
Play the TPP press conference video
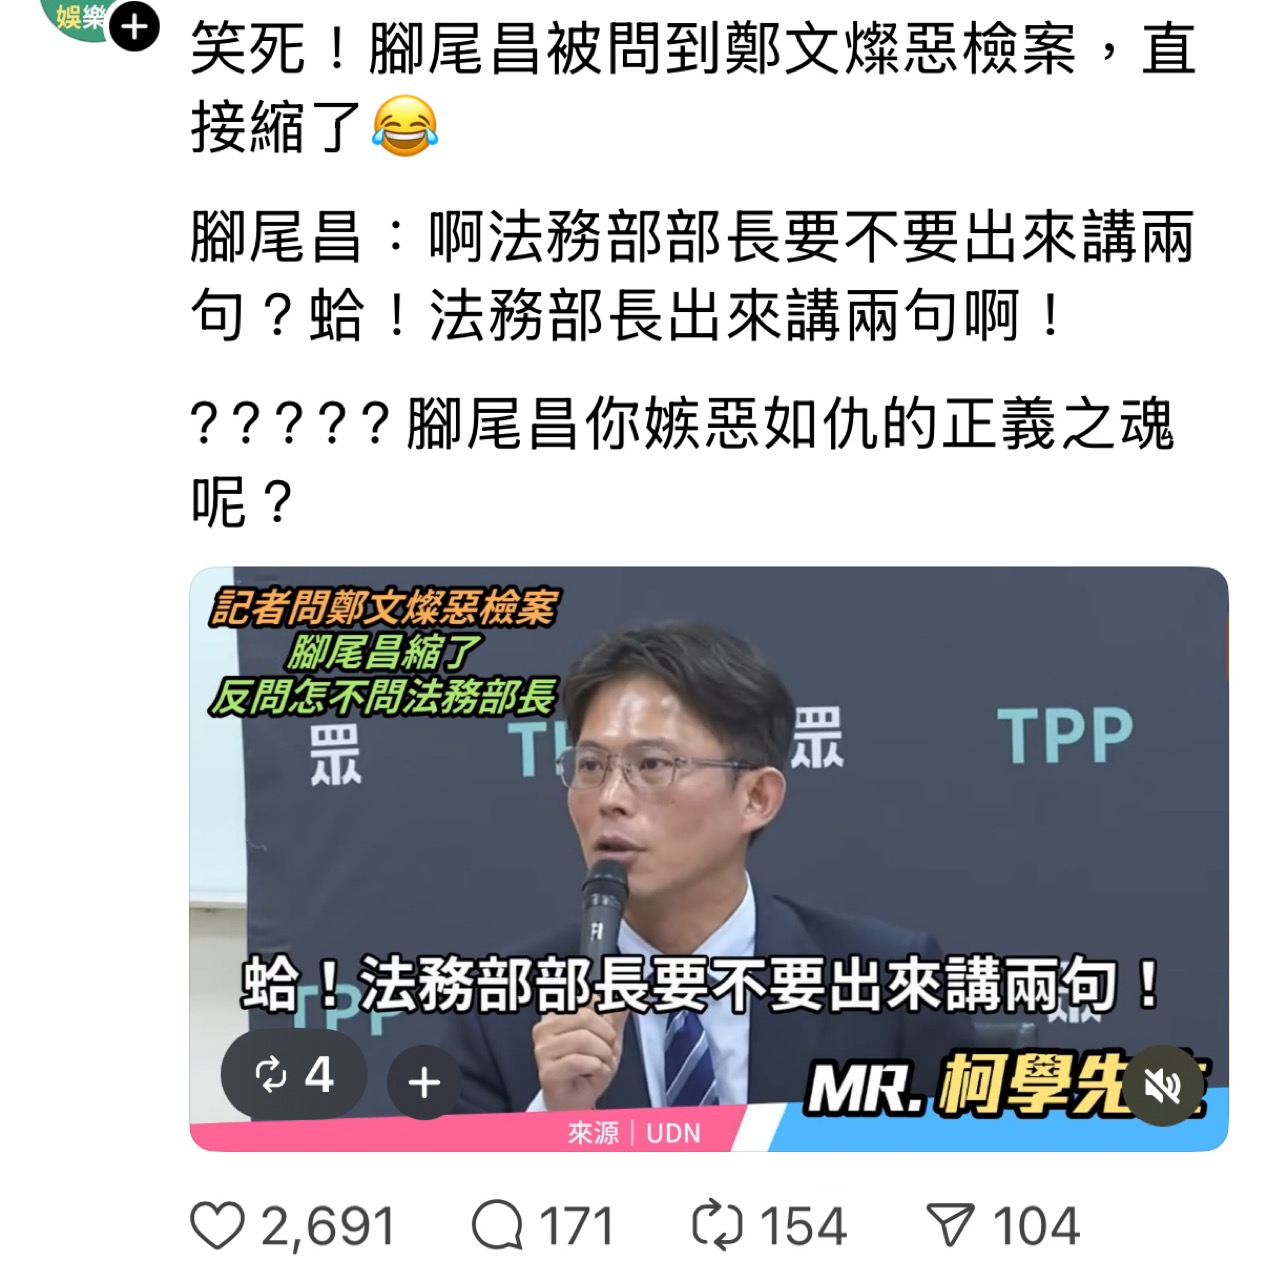pos(709,859)
